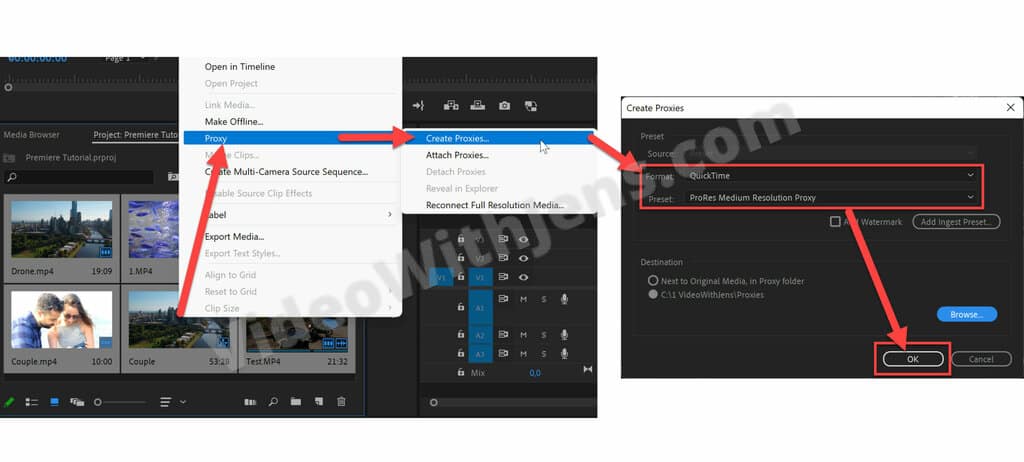The width and height of the screenshot is (1024, 462).
Task: Select Attach Proxies... in the submenu
Action: click(457, 155)
